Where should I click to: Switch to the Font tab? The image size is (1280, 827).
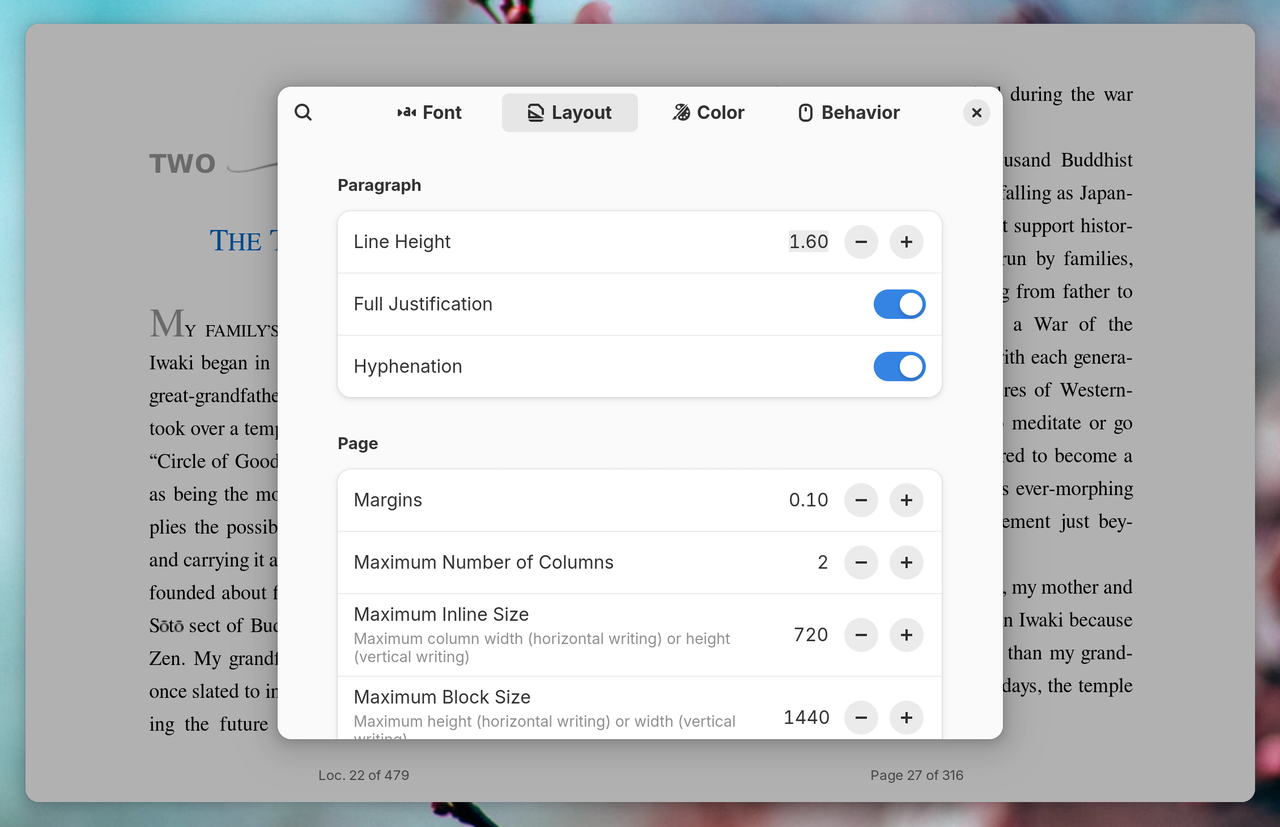pyautogui.click(x=429, y=112)
